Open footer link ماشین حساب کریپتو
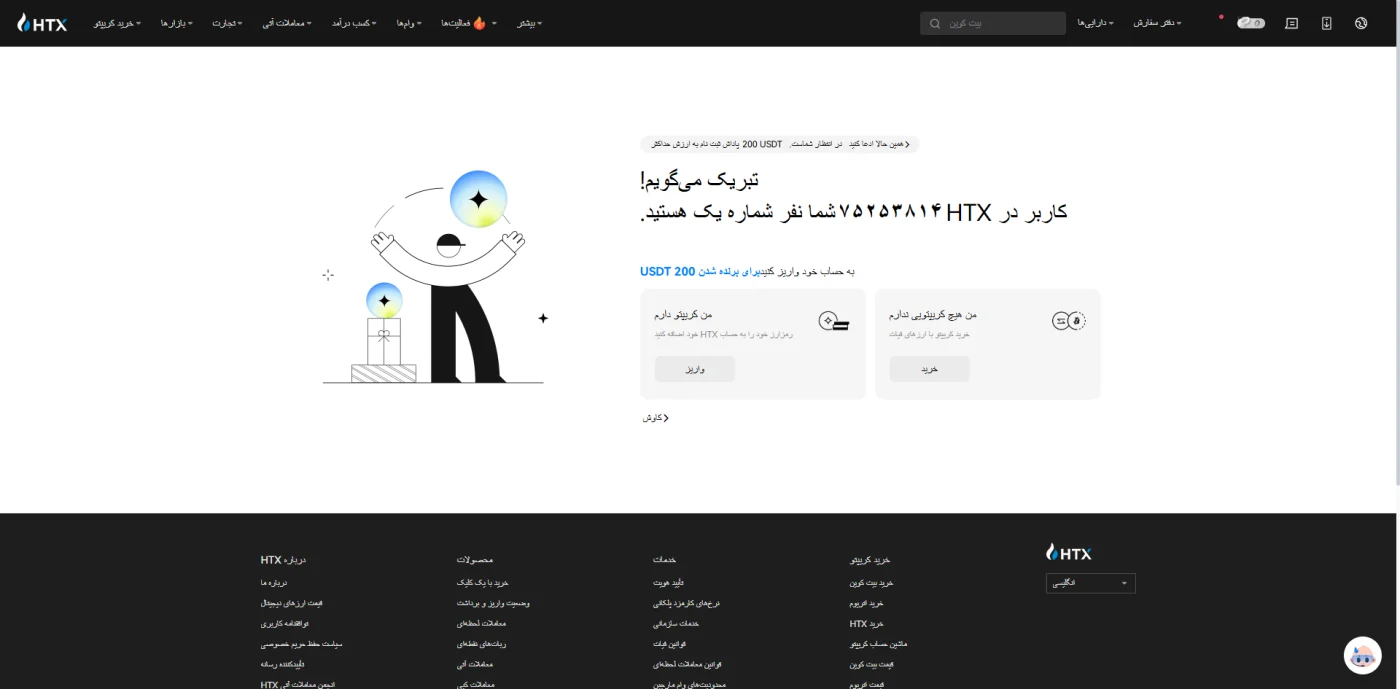Image resolution: width=1400 pixels, height=689 pixels. (878, 644)
